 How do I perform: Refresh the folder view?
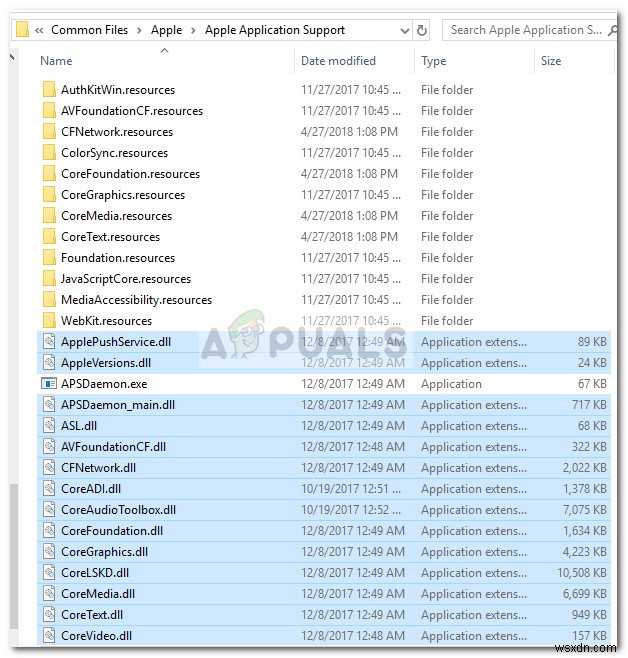[422, 30]
